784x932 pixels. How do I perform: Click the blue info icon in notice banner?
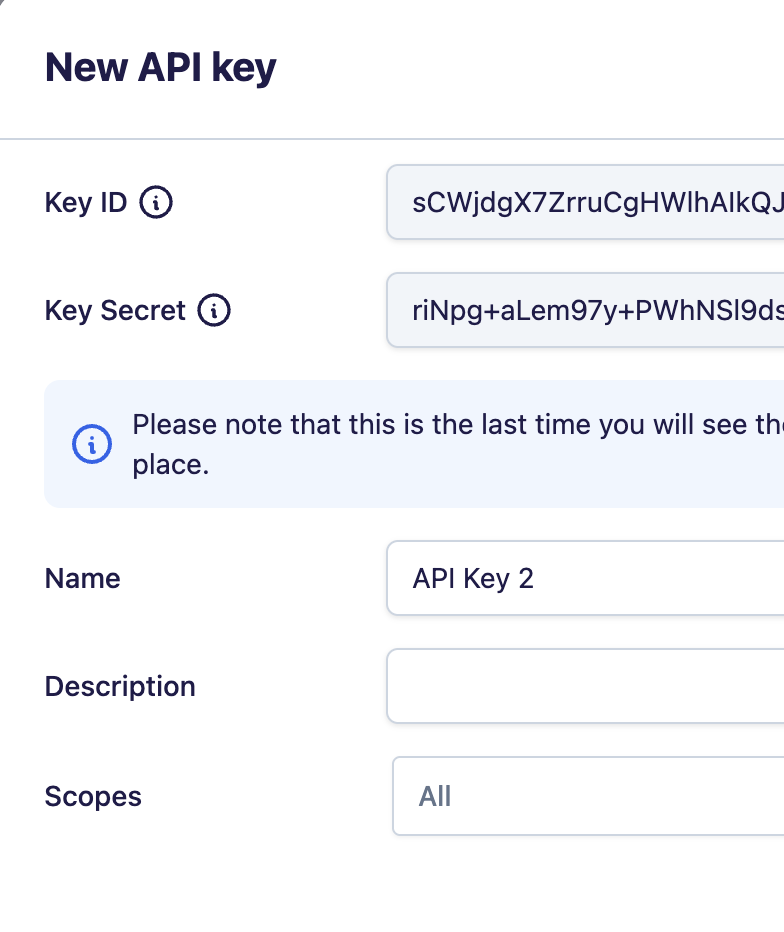(x=92, y=444)
